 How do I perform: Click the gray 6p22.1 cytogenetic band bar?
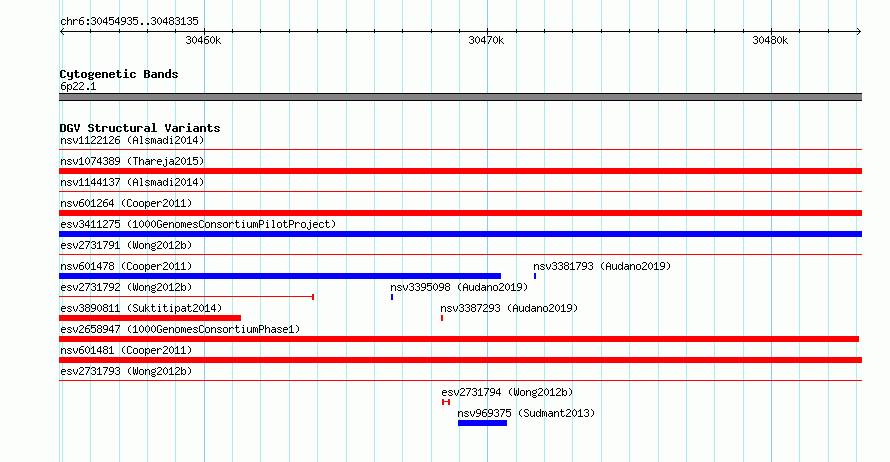pyautogui.click(x=460, y=97)
